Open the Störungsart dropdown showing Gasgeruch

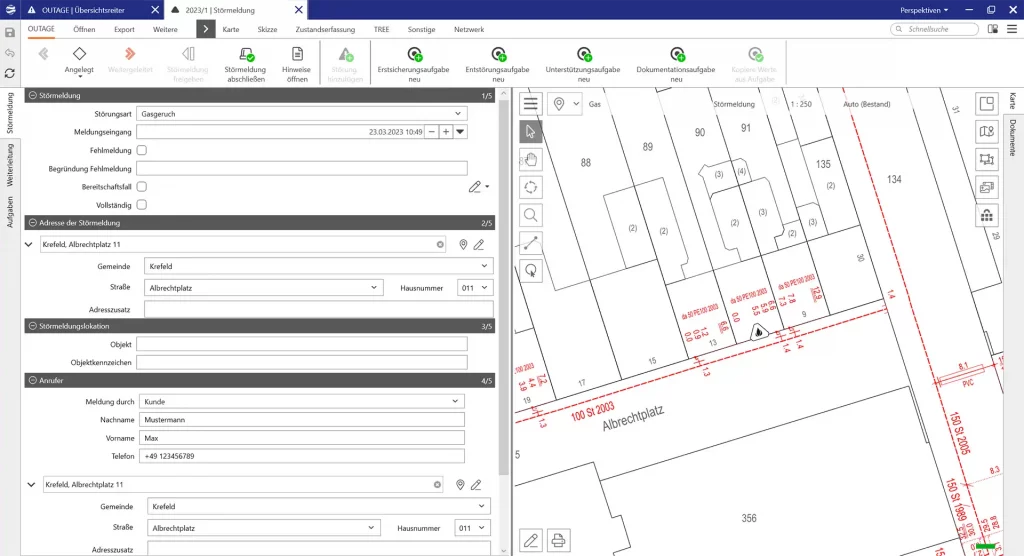(459, 114)
